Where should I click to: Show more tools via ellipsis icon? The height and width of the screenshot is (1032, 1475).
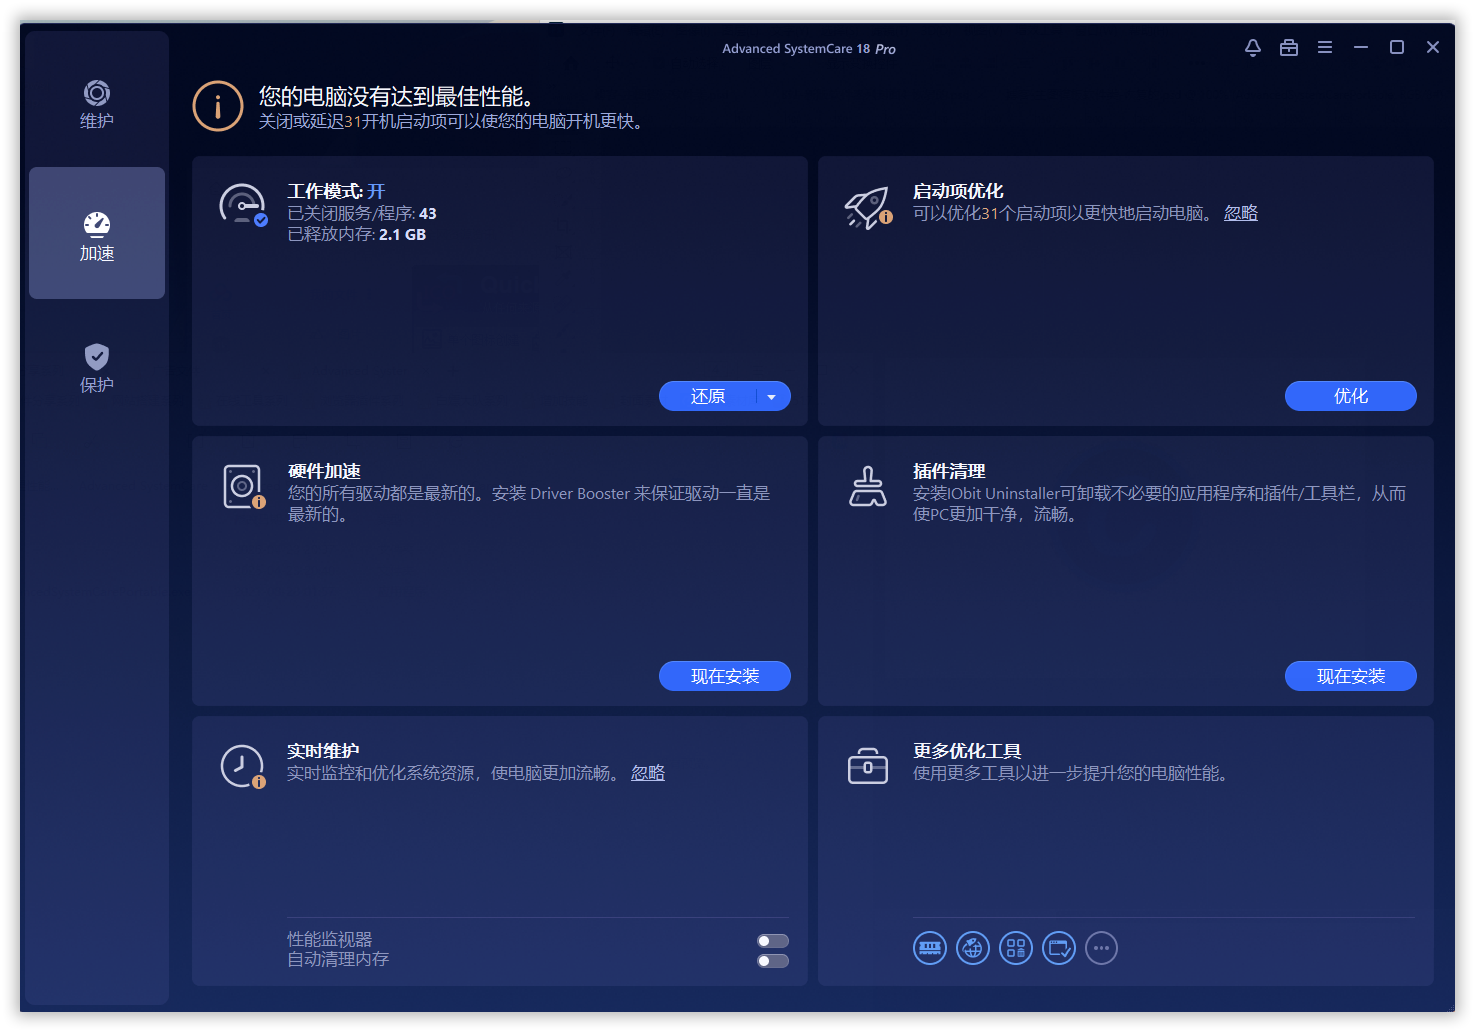click(1101, 948)
